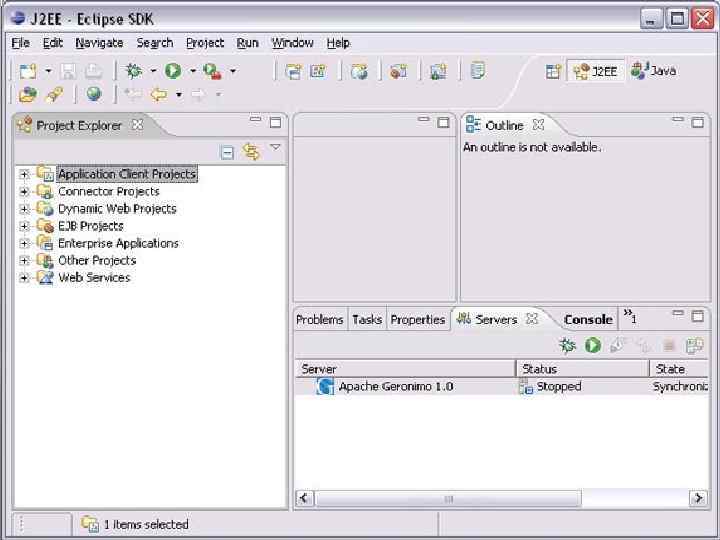Click the globe web project toolbar icon
This screenshot has height=540, width=720.
(x=359, y=71)
